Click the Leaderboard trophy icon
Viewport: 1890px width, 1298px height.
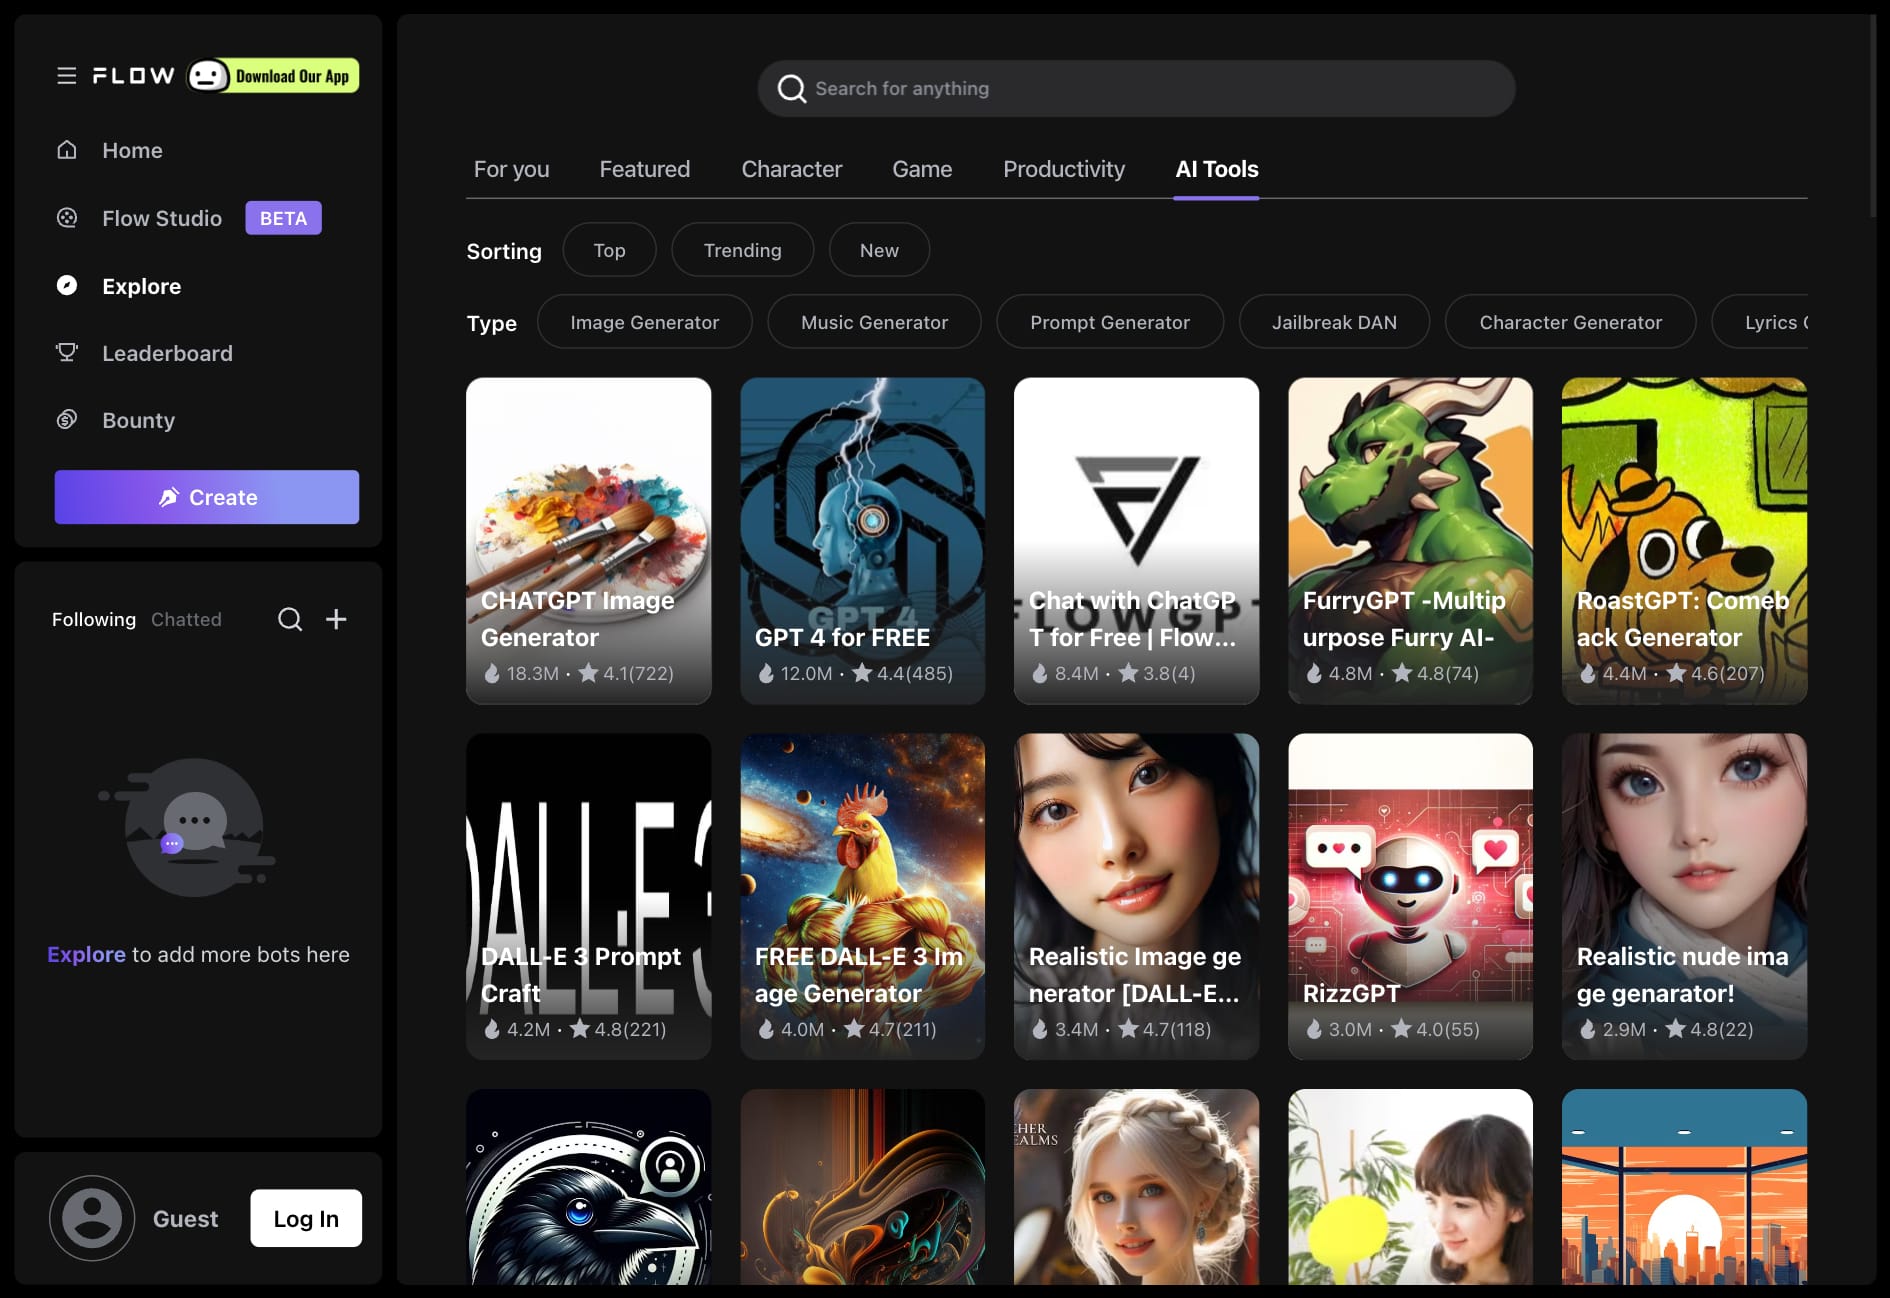(67, 353)
